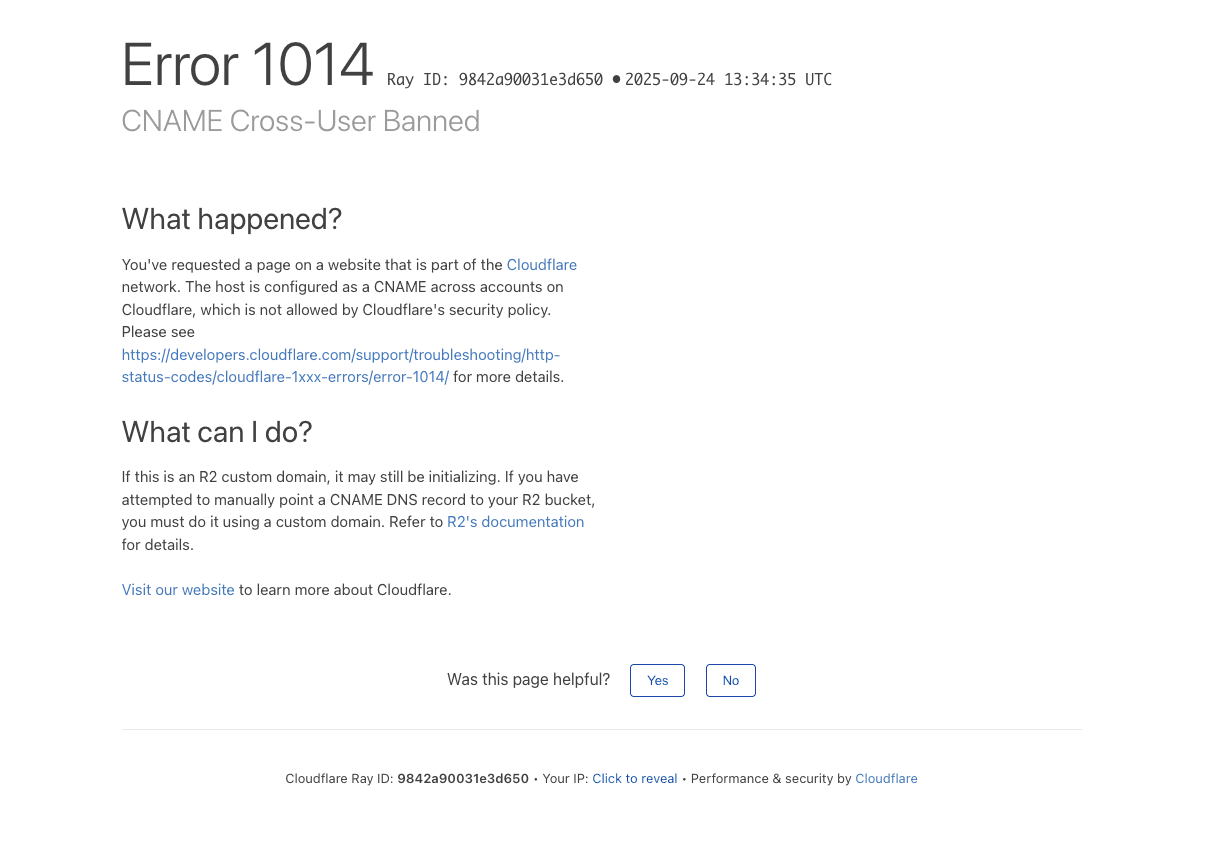The image size is (1207, 843).
Task: Select the bold Ray ID in the footer
Action: pos(463,778)
